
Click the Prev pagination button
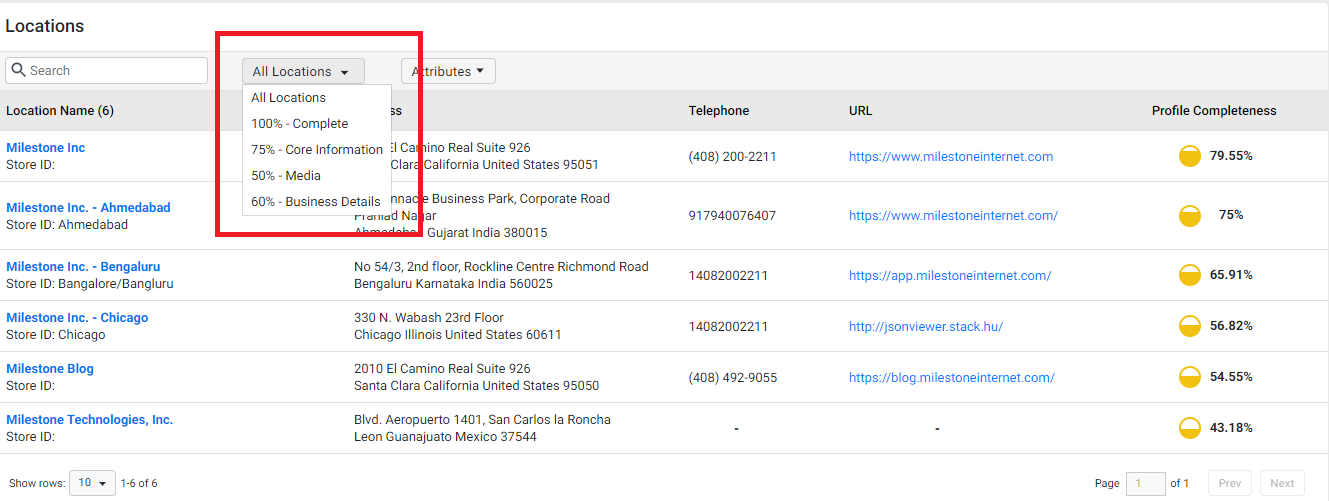click(x=1230, y=484)
